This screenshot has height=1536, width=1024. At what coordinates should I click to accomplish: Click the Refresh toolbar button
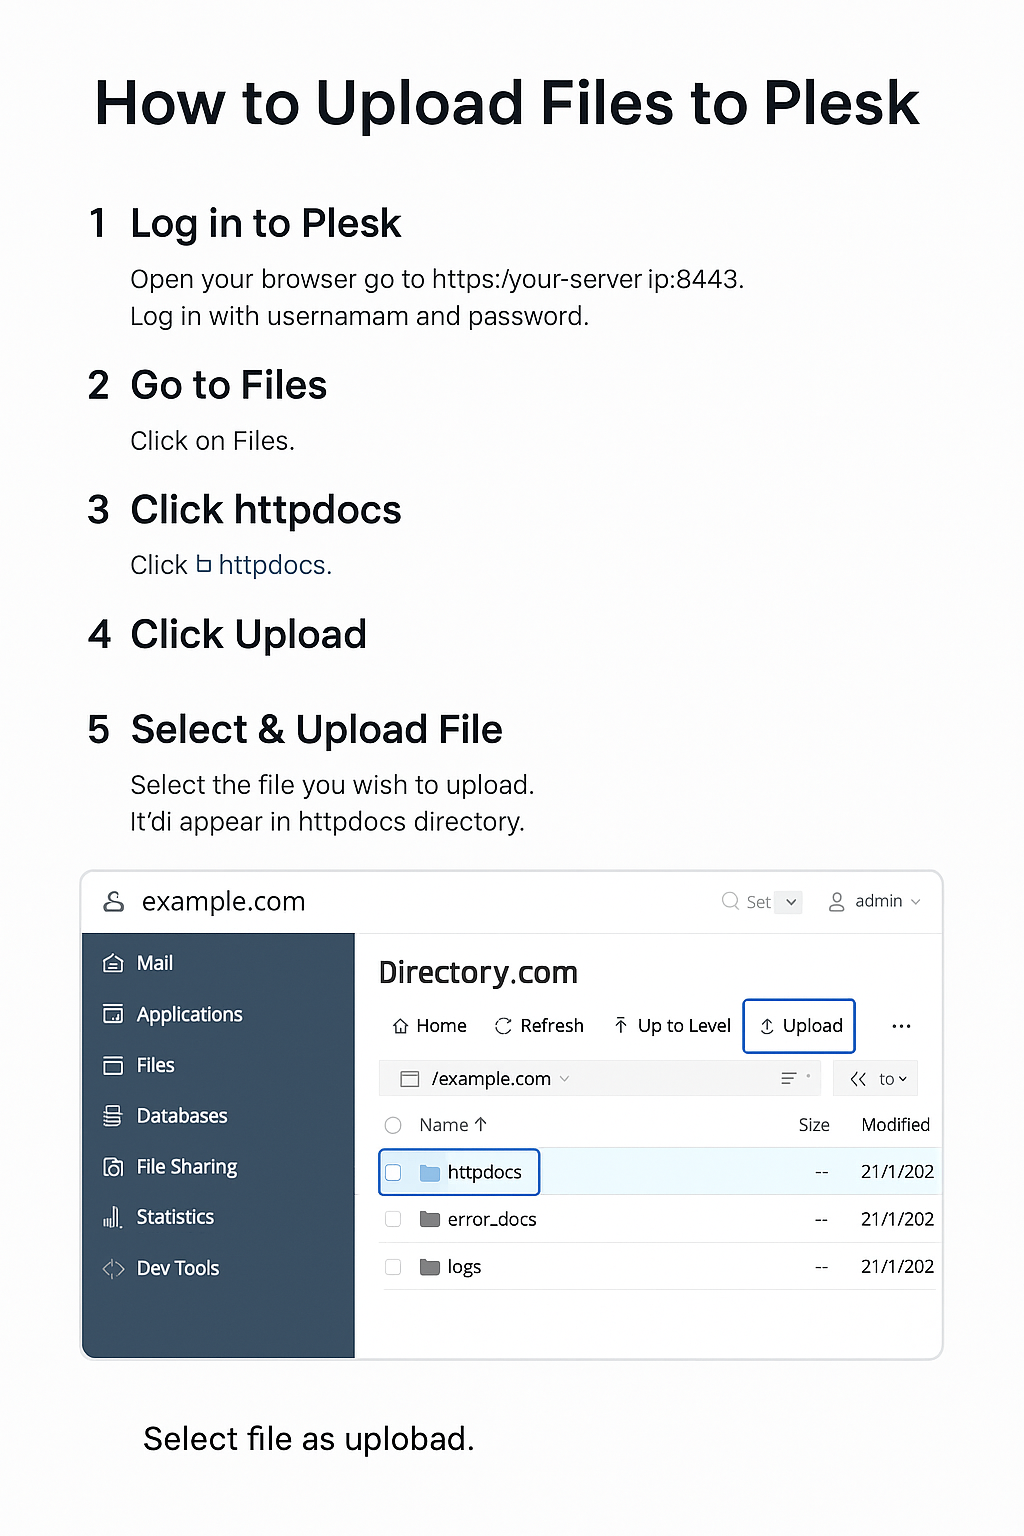pos(539,1026)
